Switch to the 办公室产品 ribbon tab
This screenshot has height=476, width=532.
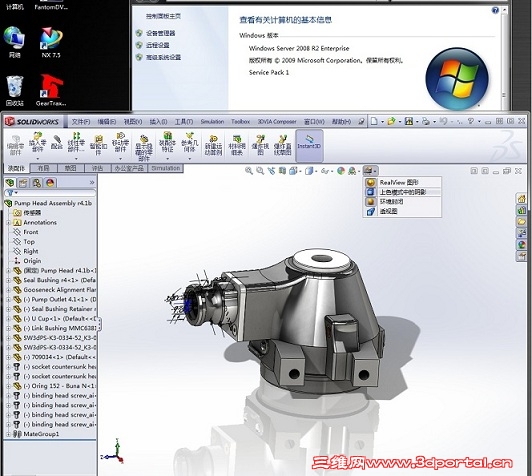pos(129,168)
